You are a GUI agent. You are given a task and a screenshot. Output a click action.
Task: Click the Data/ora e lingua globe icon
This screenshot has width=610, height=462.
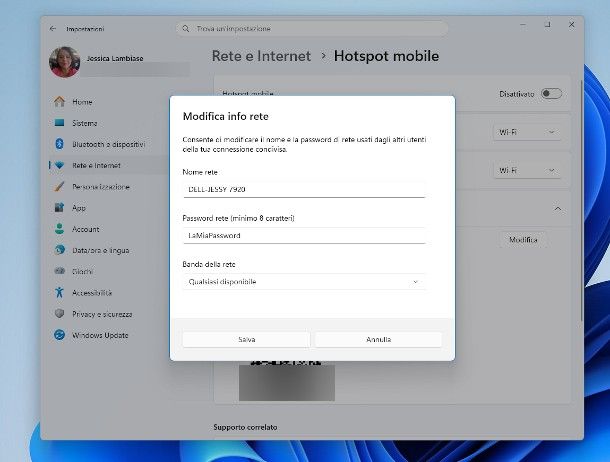click(60, 250)
